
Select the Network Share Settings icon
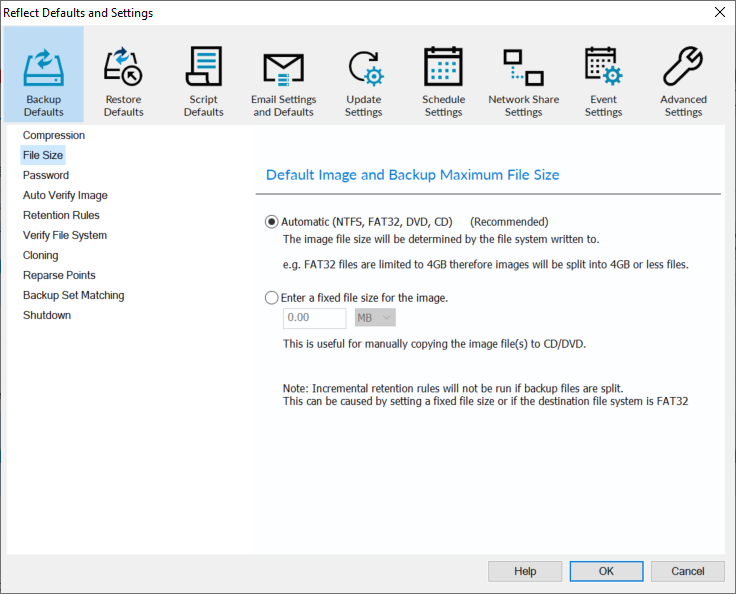pos(523,68)
